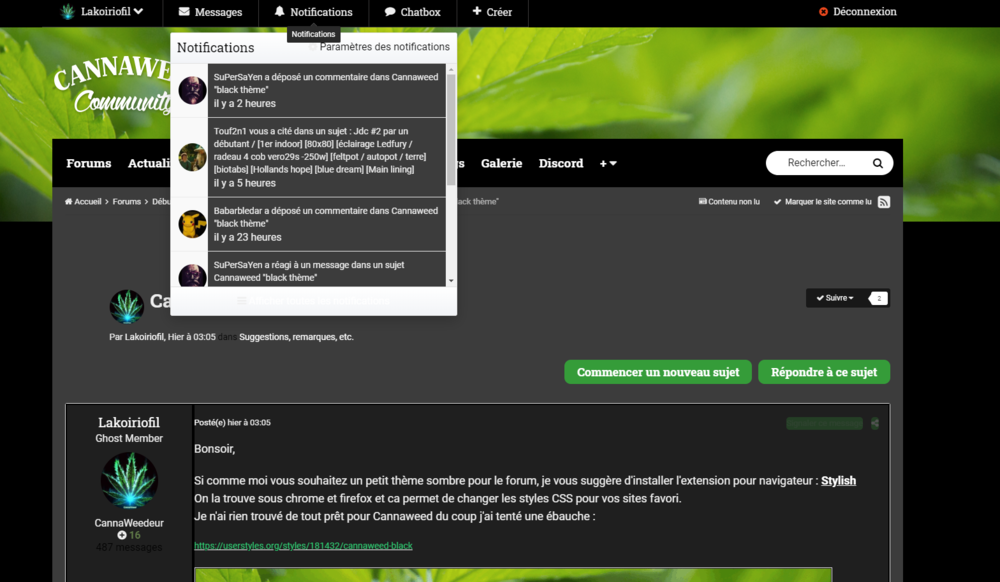
Task: Open the userstyles.org cannaweed-black link
Action: pos(303,546)
